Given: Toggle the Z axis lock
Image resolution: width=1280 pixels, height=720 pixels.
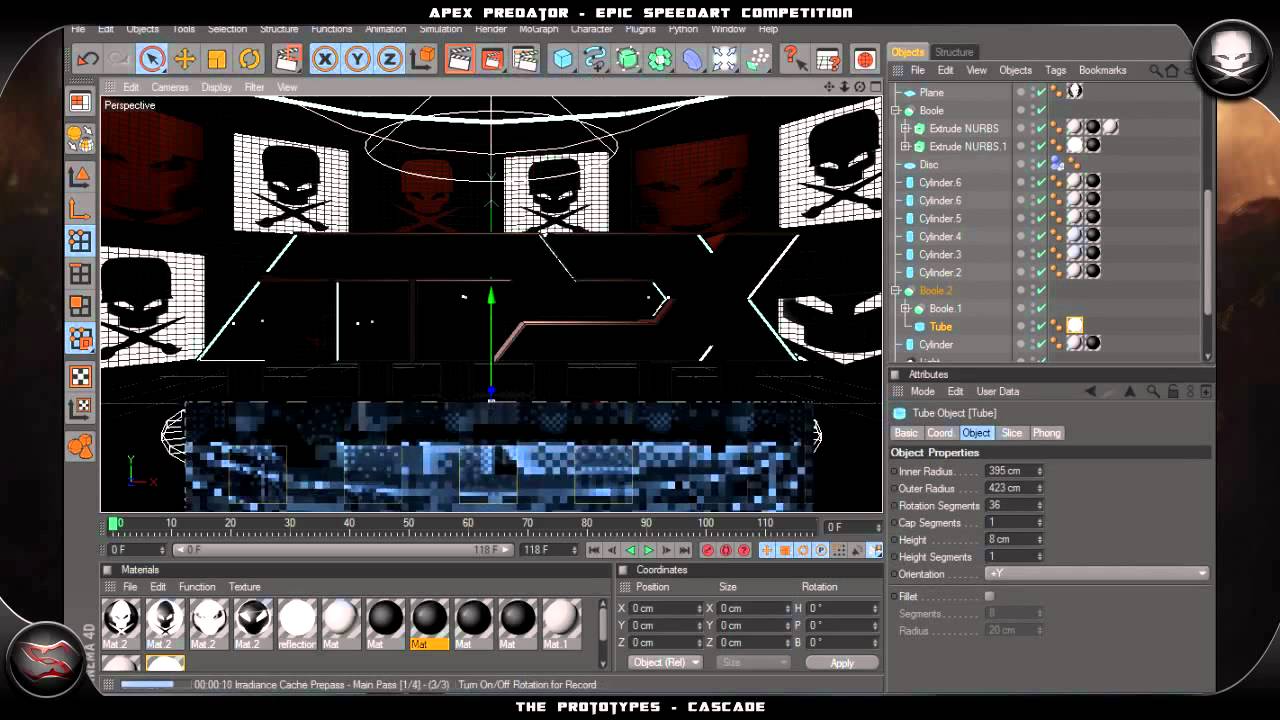Looking at the screenshot, I should pos(389,59).
